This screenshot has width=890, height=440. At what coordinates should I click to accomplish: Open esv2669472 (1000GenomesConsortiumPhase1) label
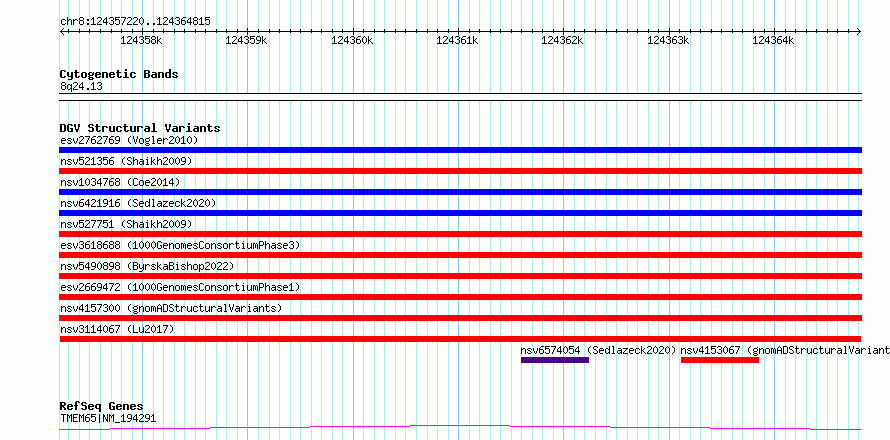pos(180,287)
